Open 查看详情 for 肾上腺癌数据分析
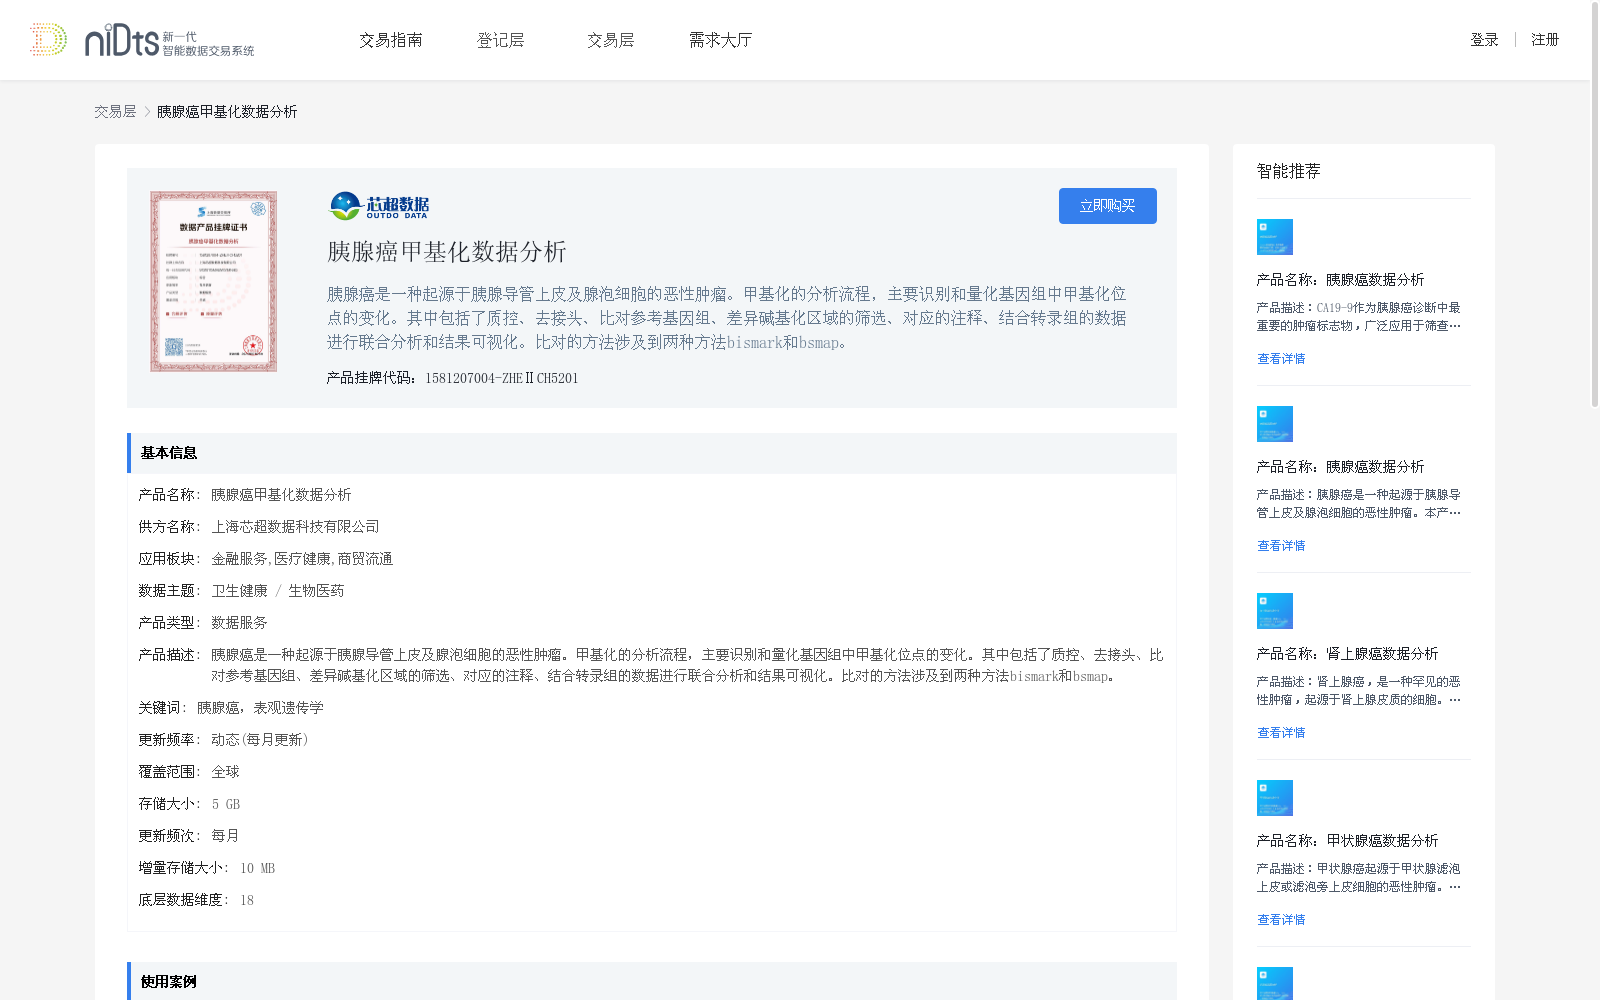Image resolution: width=1600 pixels, height=1000 pixels. pos(1281,733)
